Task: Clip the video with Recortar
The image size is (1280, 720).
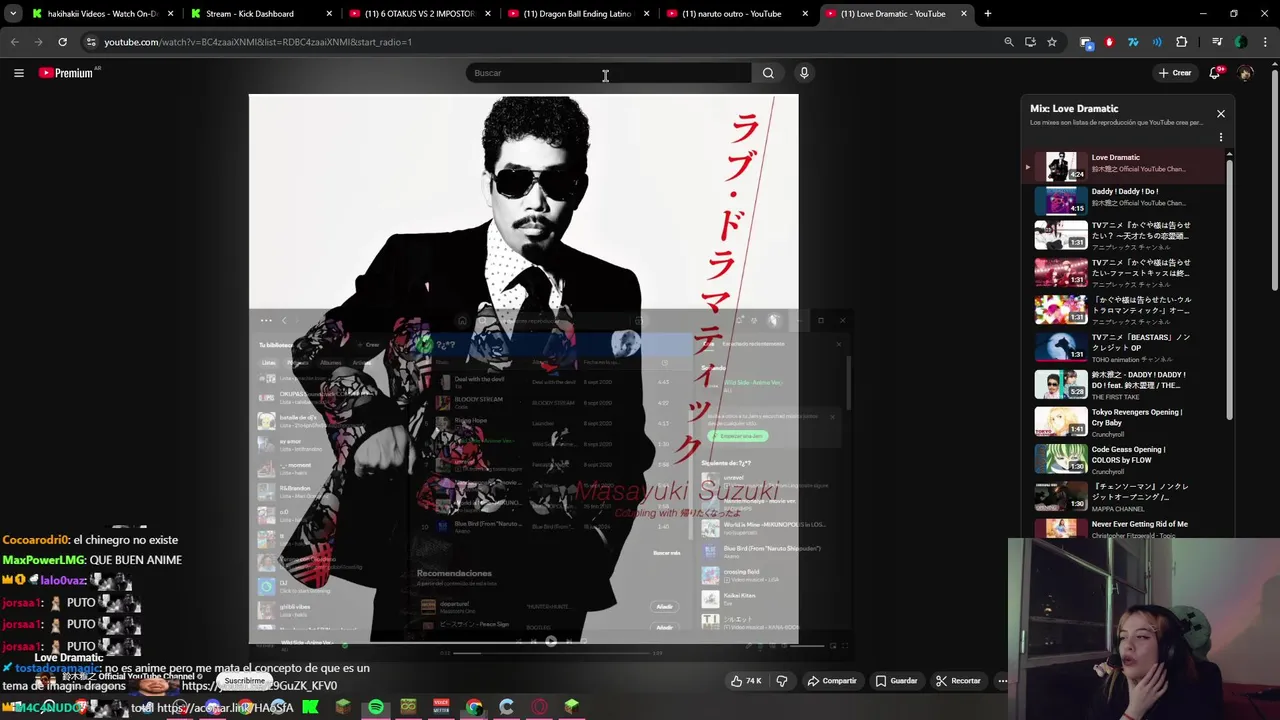Action: [x=958, y=681]
